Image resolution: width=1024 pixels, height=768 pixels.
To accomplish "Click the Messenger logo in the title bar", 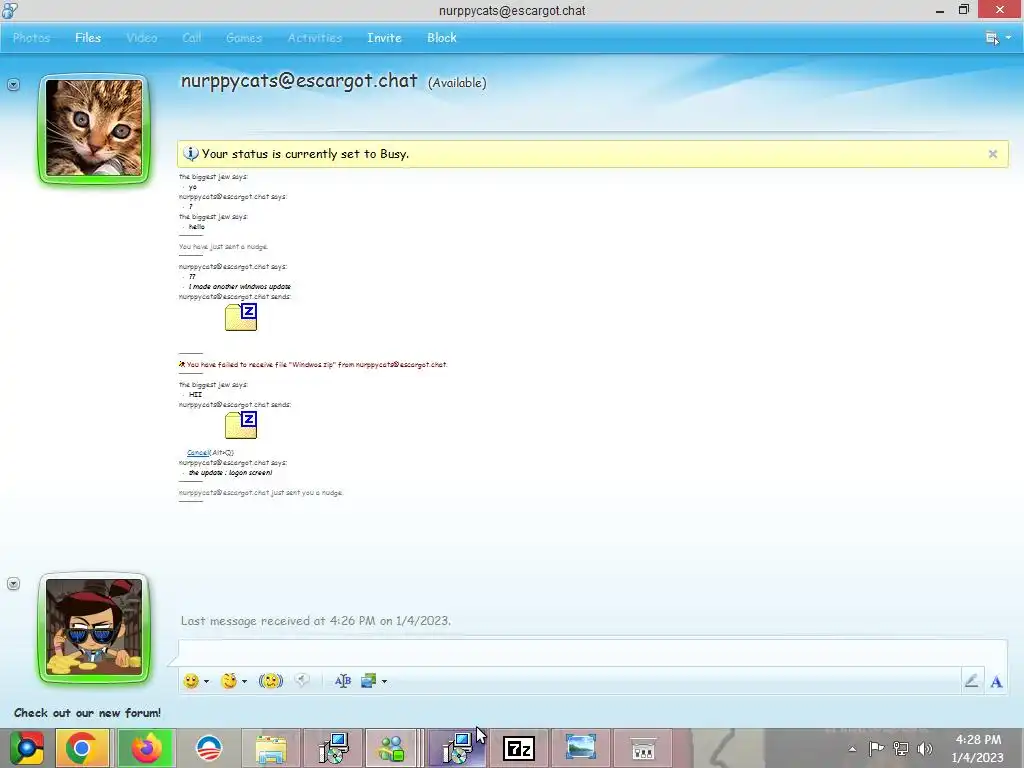I will click(10, 10).
